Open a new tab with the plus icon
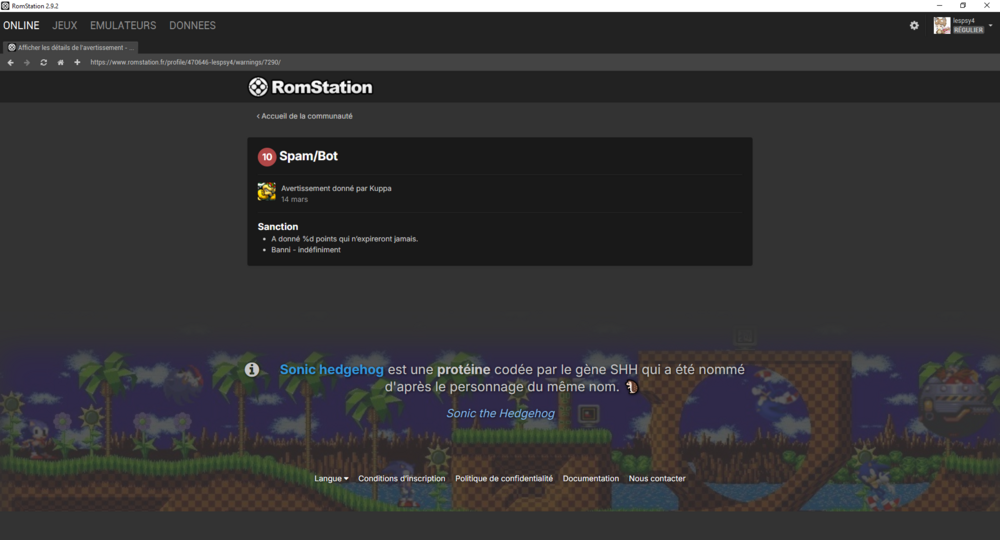This screenshot has height=540, width=1000. (77, 62)
